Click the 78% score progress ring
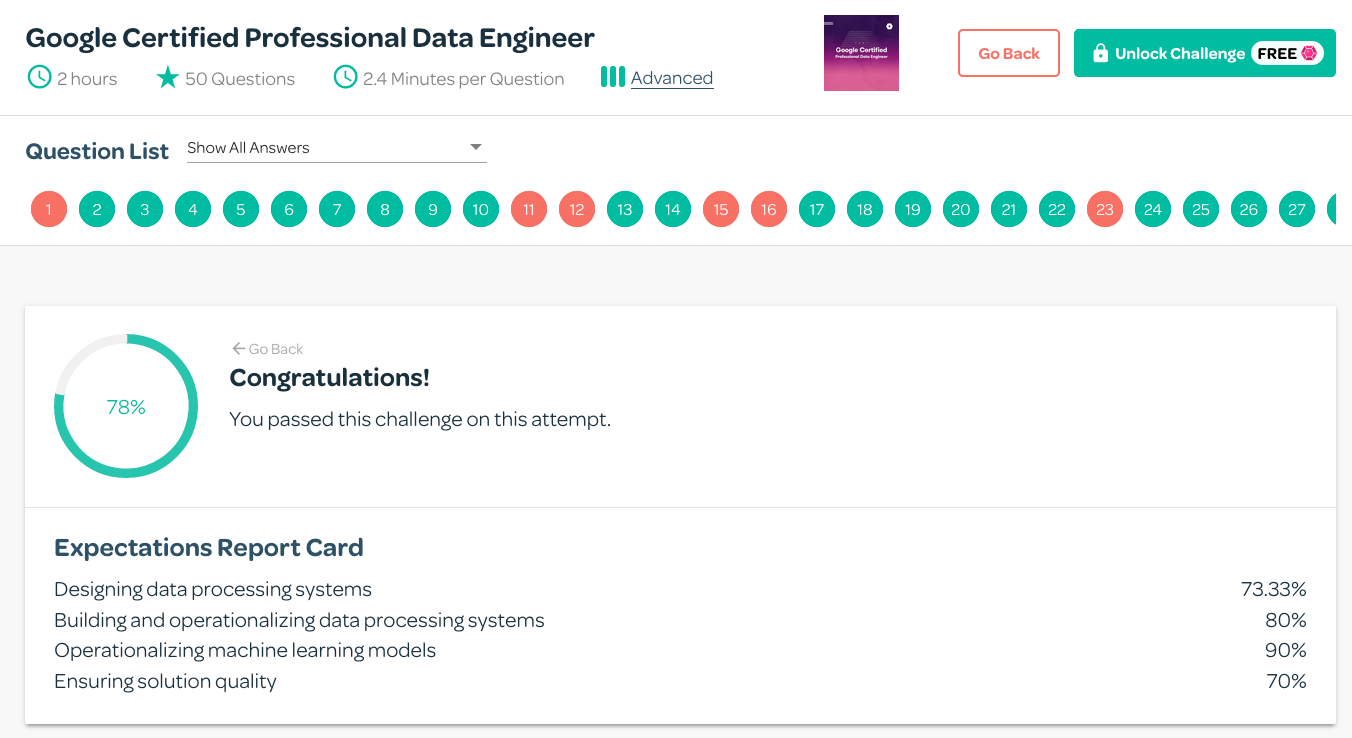This screenshot has width=1352, height=738. coord(126,407)
